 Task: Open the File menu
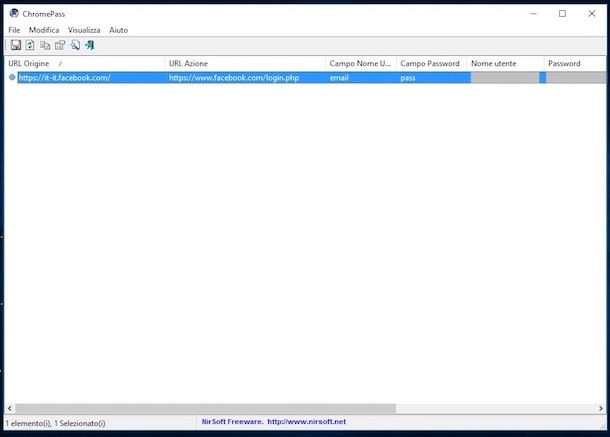[x=14, y=30]
